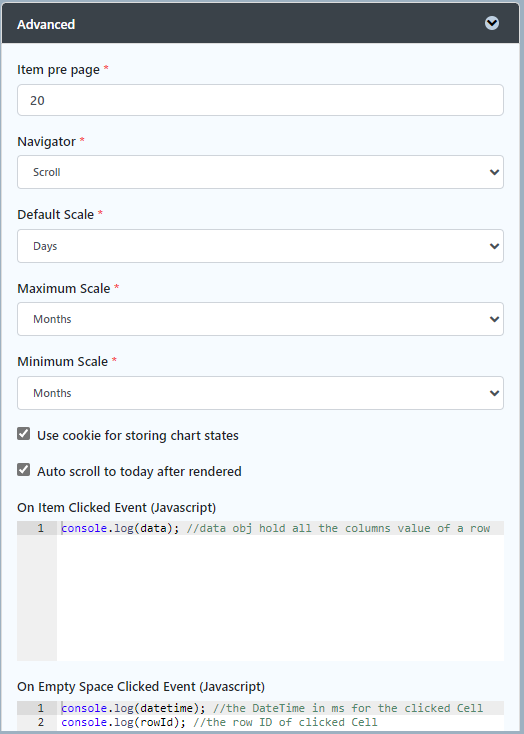Click the Maximum Scale dropdown arrow
The width and height of the screenshot is (524, 734).
coord(494,319)
